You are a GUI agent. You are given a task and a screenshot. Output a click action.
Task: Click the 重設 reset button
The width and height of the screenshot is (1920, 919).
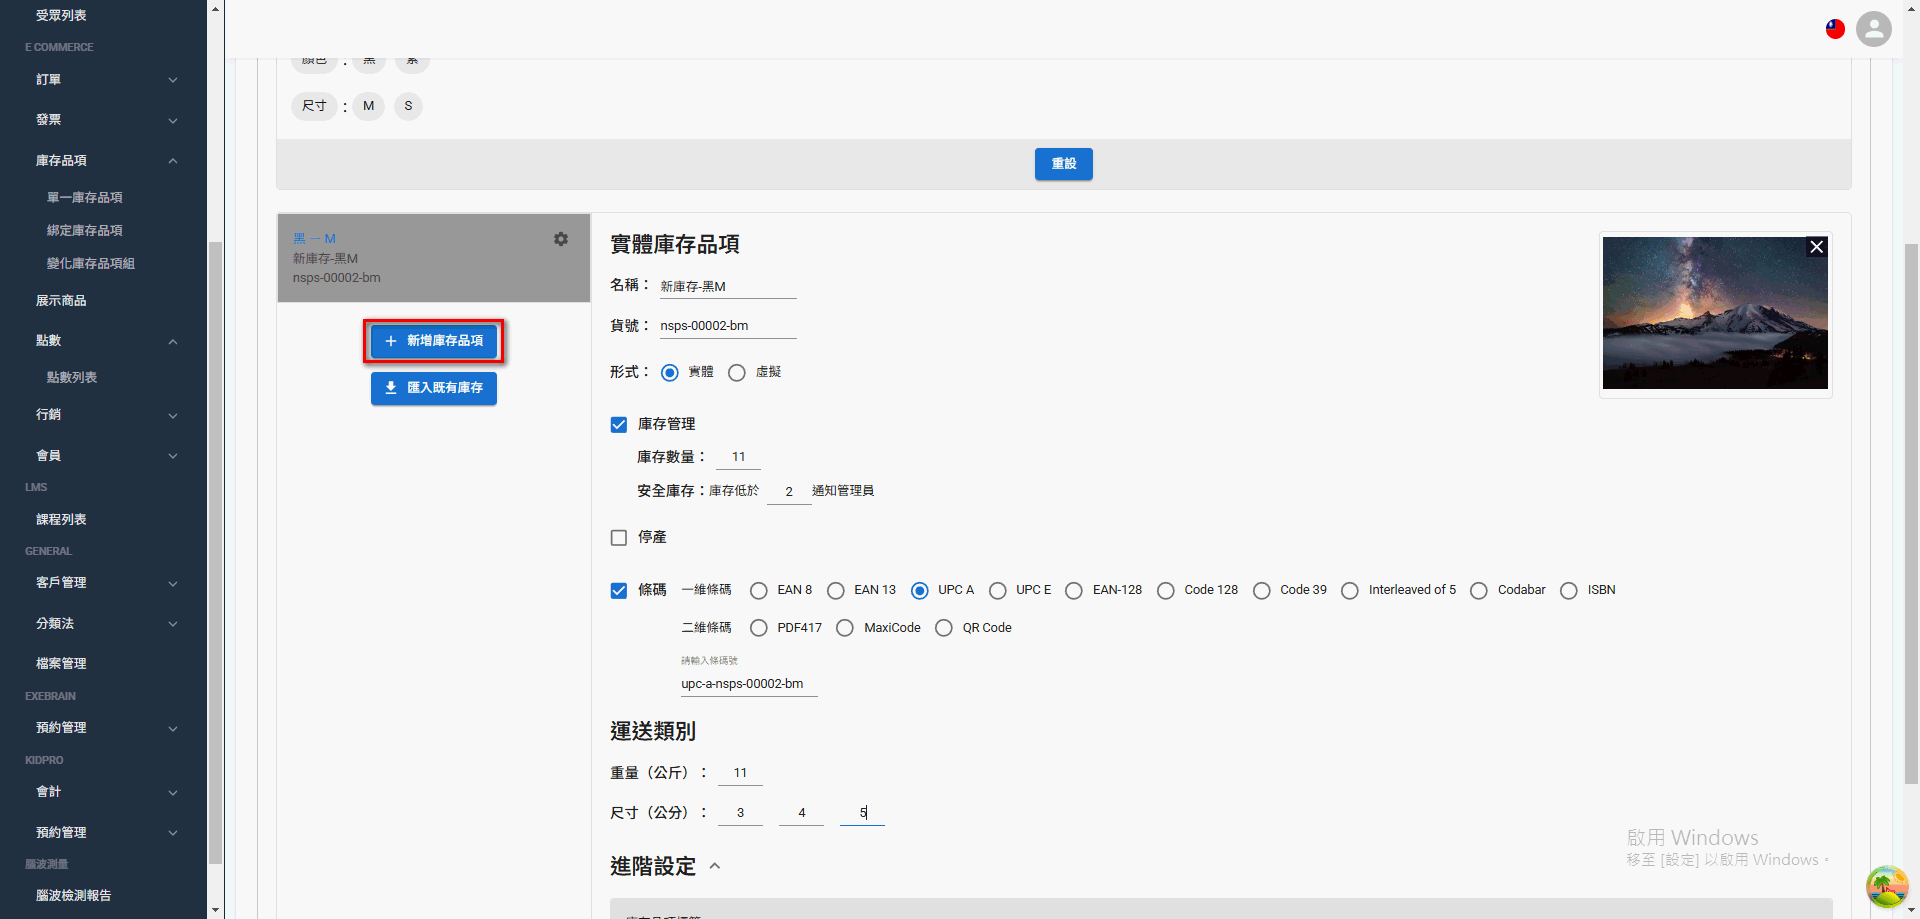(x=1064, y=164)
